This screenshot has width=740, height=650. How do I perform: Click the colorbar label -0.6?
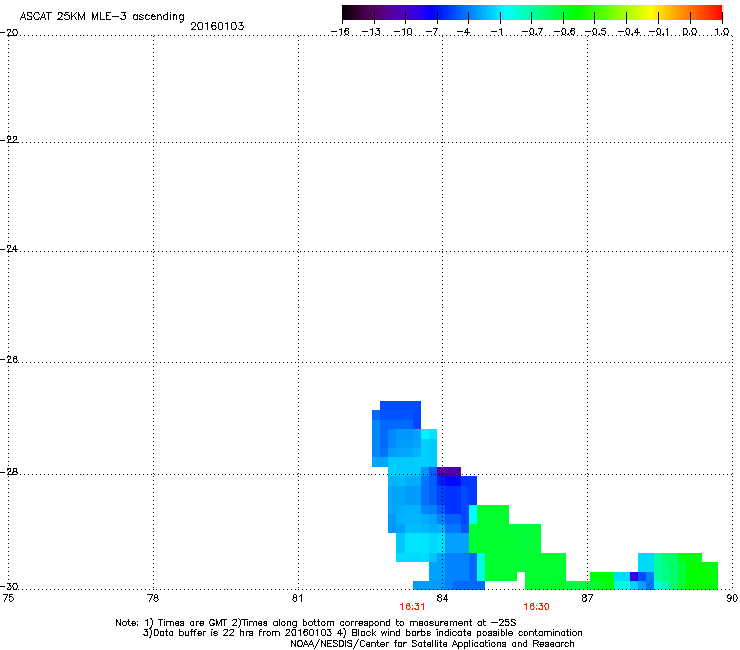click(564, 32)
